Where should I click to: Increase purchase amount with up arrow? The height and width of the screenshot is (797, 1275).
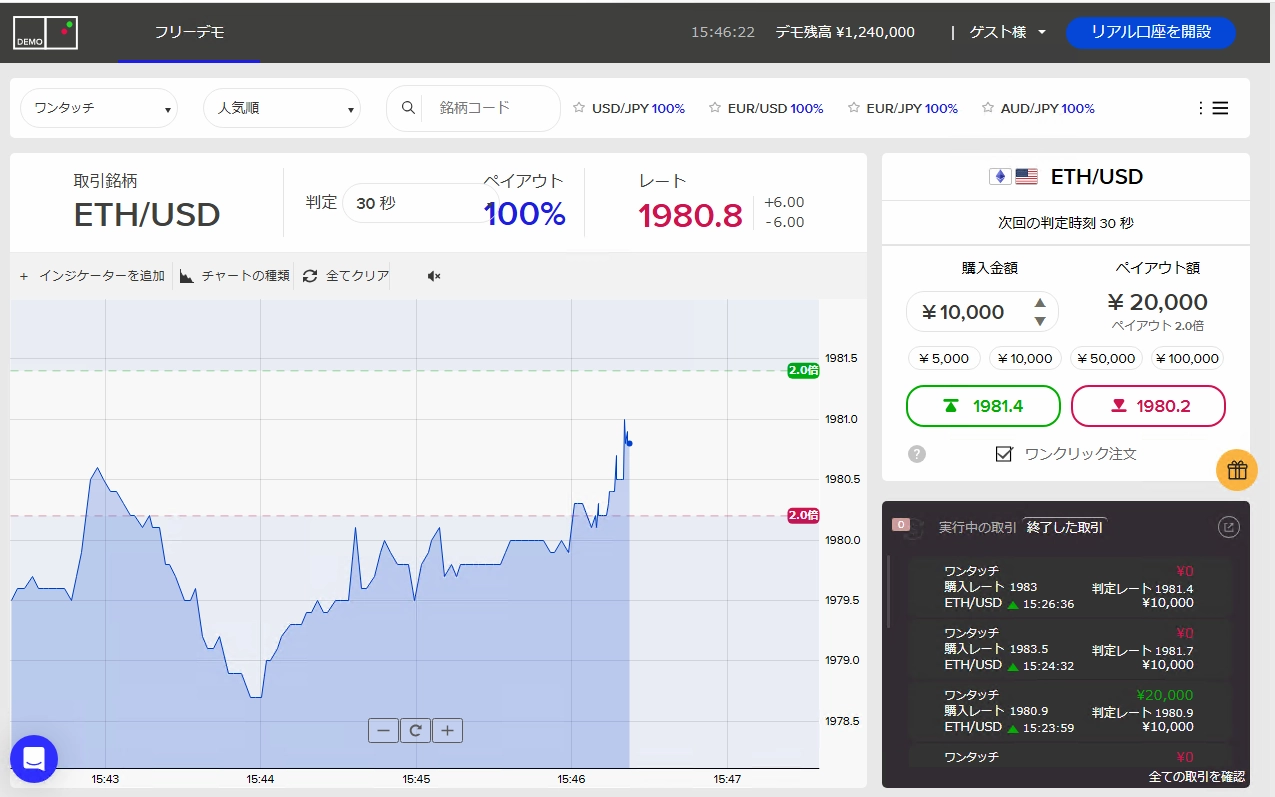pyautogui.click(x=1040, y=303)
